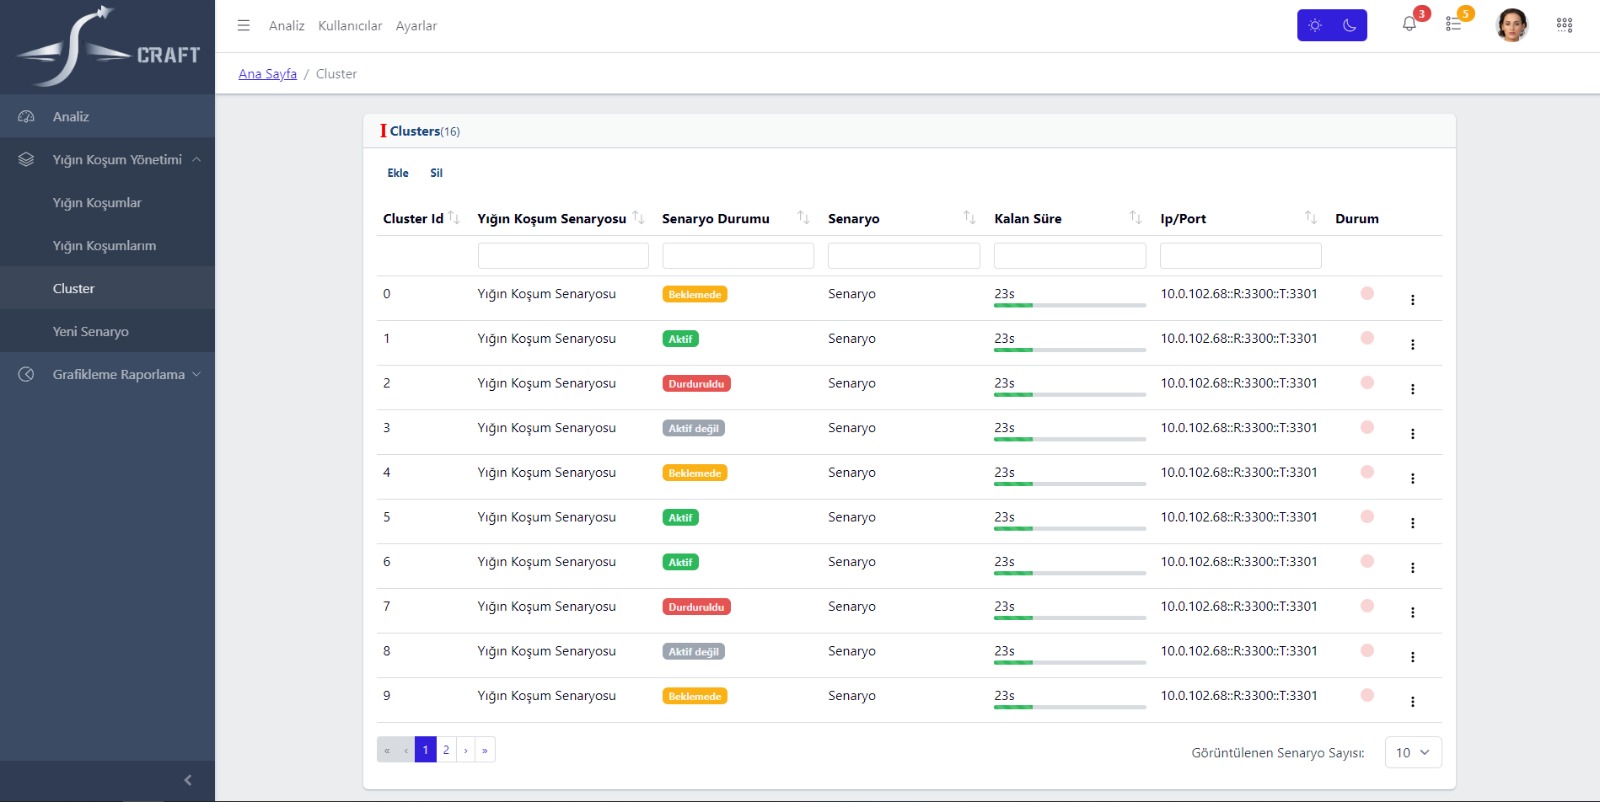Image resolution: width=1600 pixels, height=802 pixels.
Task: Open Kullanıcılar top menu item
Action: click(349, 26)
